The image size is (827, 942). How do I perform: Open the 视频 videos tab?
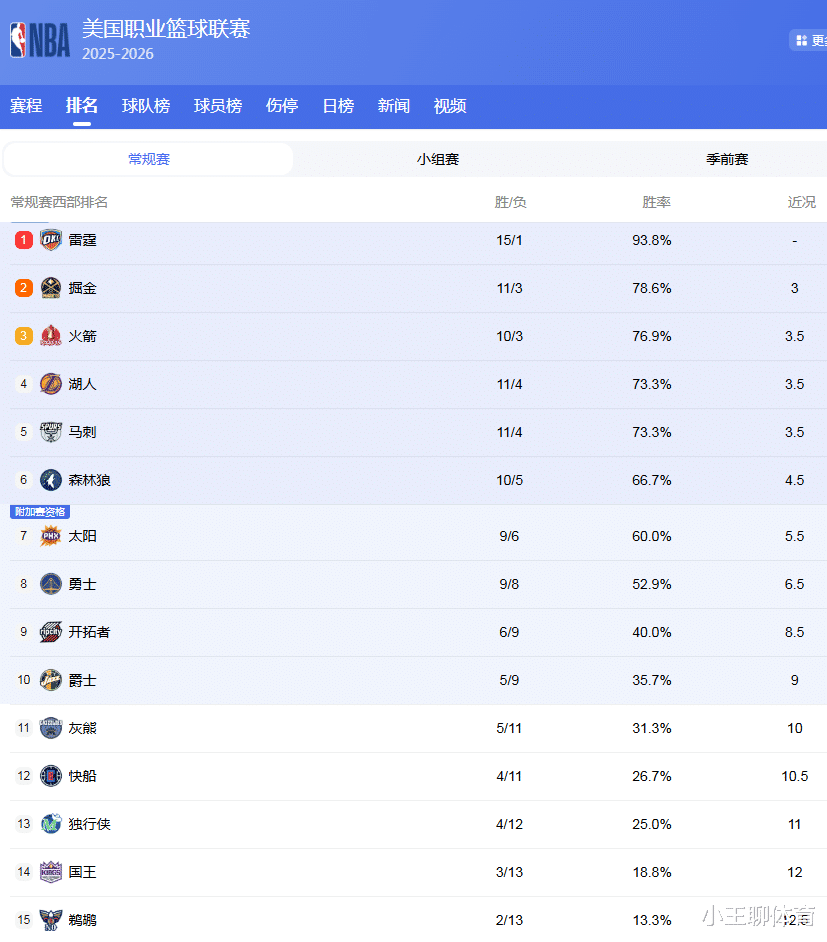click(x=450, y=106)
